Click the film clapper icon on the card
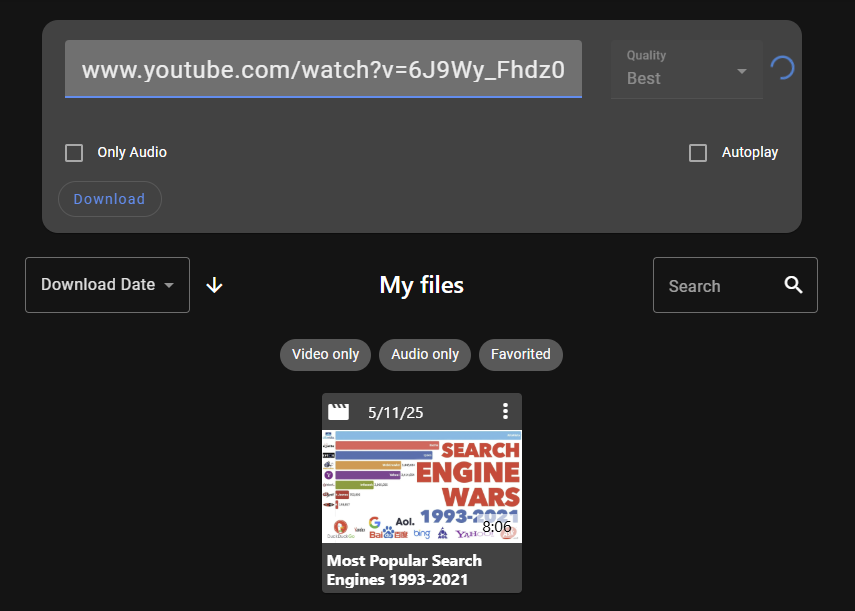The image size is (855, 611). (x=340, y=411)
